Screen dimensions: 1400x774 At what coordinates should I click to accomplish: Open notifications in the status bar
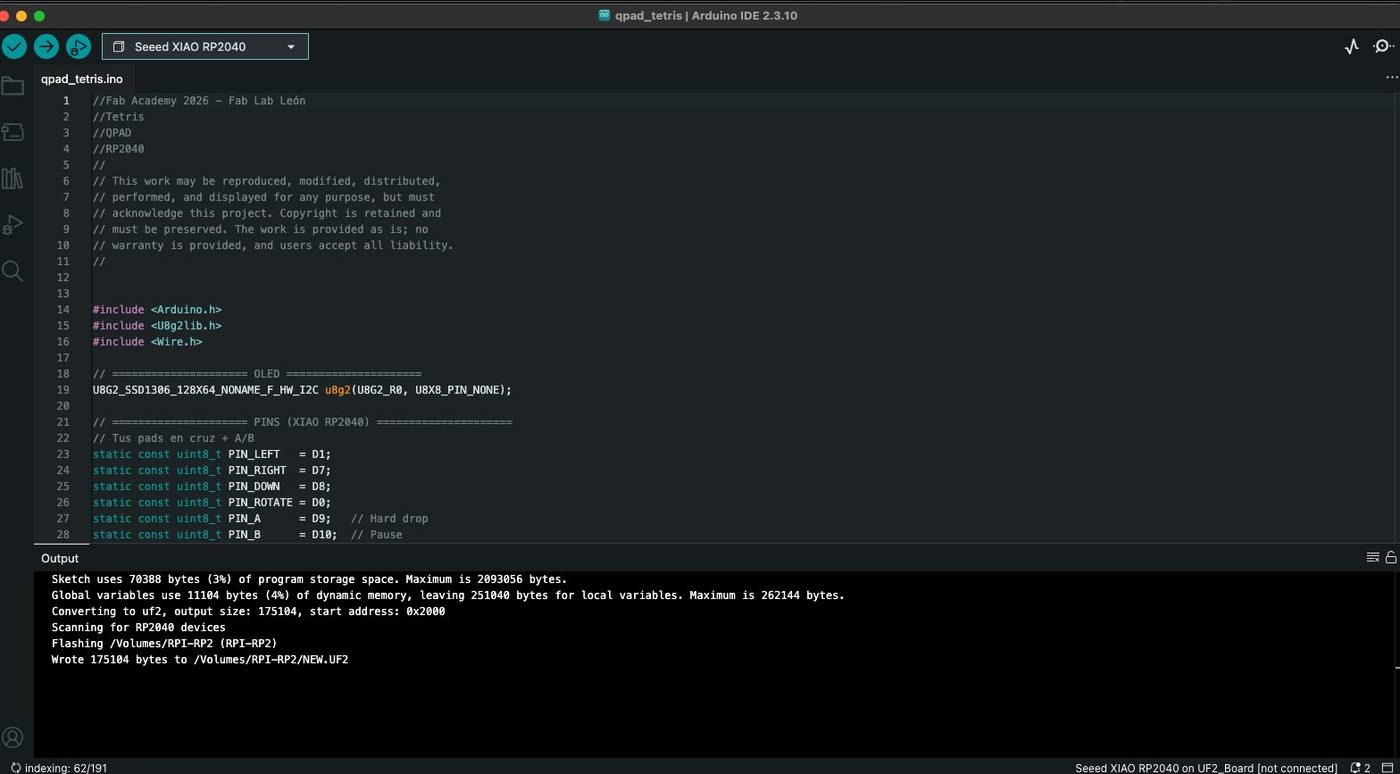pos(1360,768)
